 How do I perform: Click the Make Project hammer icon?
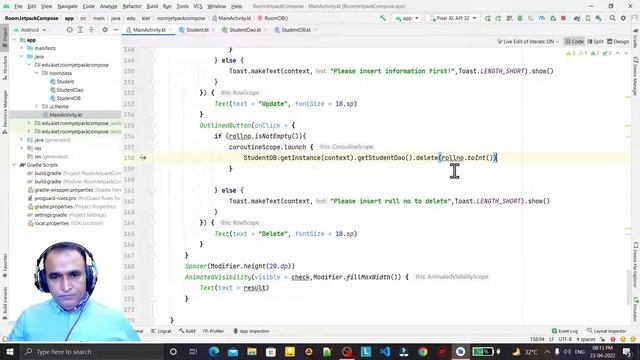coord(382,18)
